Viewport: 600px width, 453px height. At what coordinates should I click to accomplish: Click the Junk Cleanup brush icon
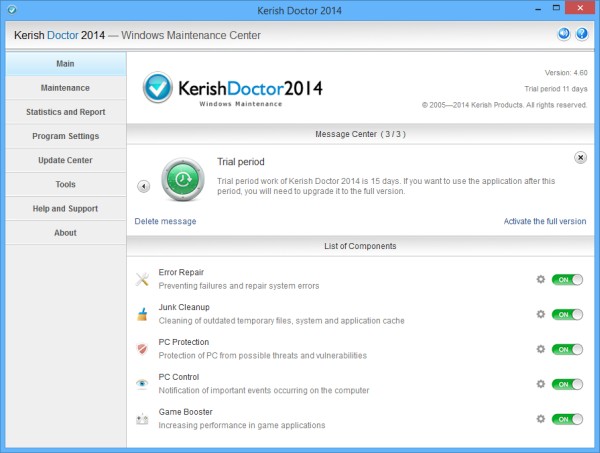click(142, 314)
